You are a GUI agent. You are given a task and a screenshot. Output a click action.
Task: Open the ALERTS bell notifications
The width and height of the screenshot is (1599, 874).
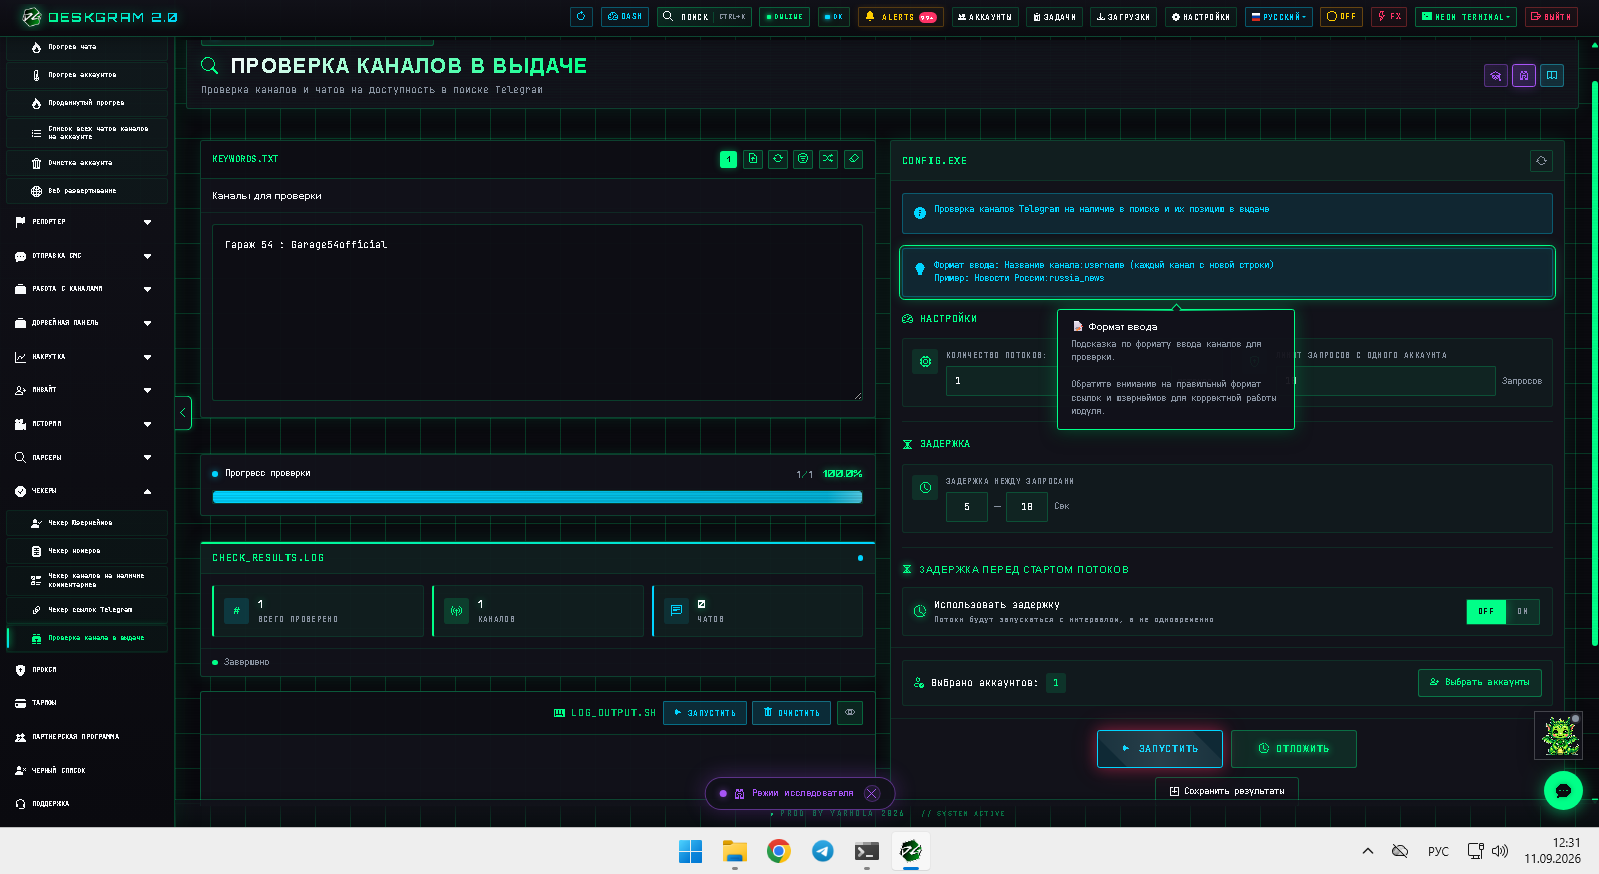(x=900, y=17)
